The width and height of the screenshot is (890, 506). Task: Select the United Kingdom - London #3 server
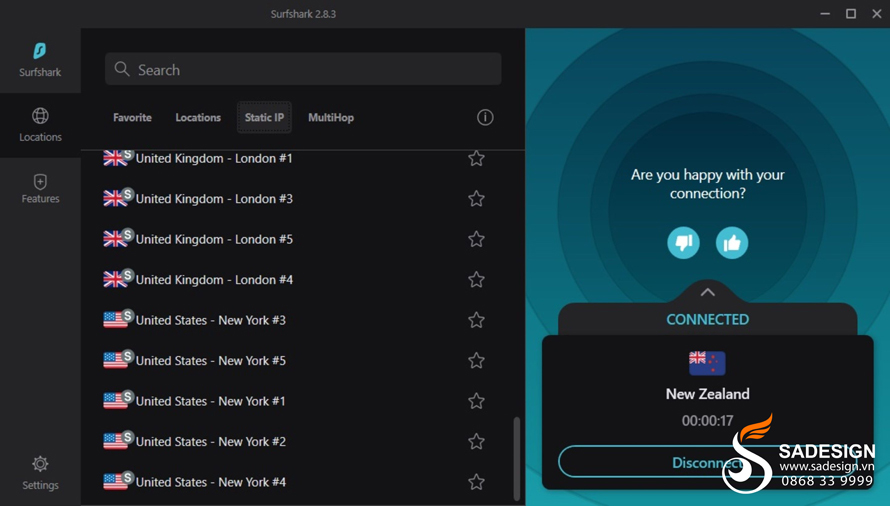click(303, 199)
